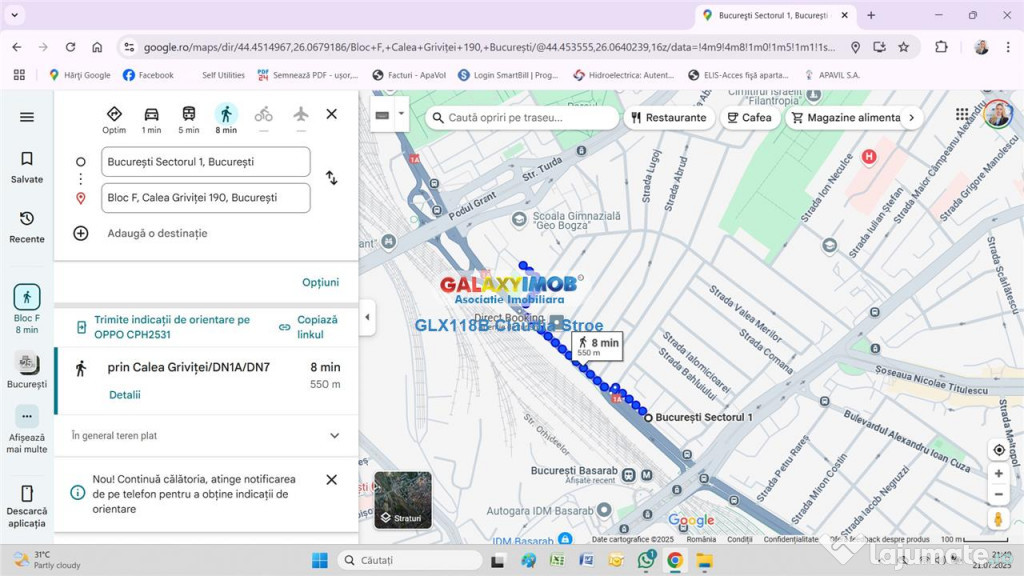This screenshot has width=1024, height=576.
Task: Open a new browser tab
Action: click(x=871, y=15)
